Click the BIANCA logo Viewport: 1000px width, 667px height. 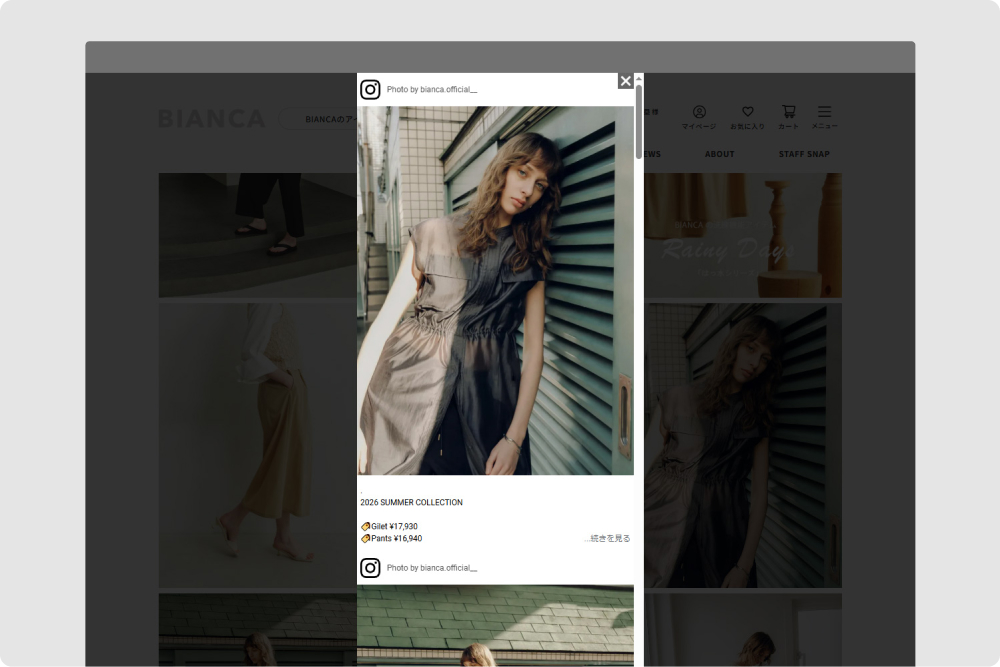212,119
